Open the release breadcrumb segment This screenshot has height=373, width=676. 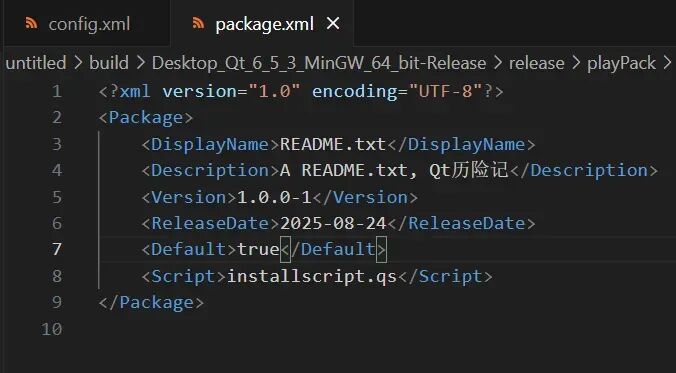coord(536,63)
